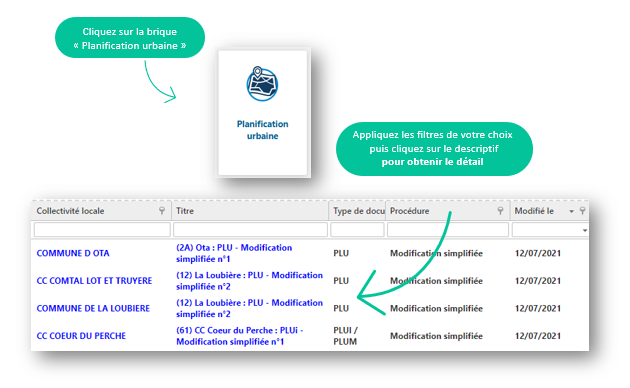Image resolution: width=630 pixels, height=388 pixels.
Task: Open CC COEUR DU PERCHE link
Action: tap(81, 336)
